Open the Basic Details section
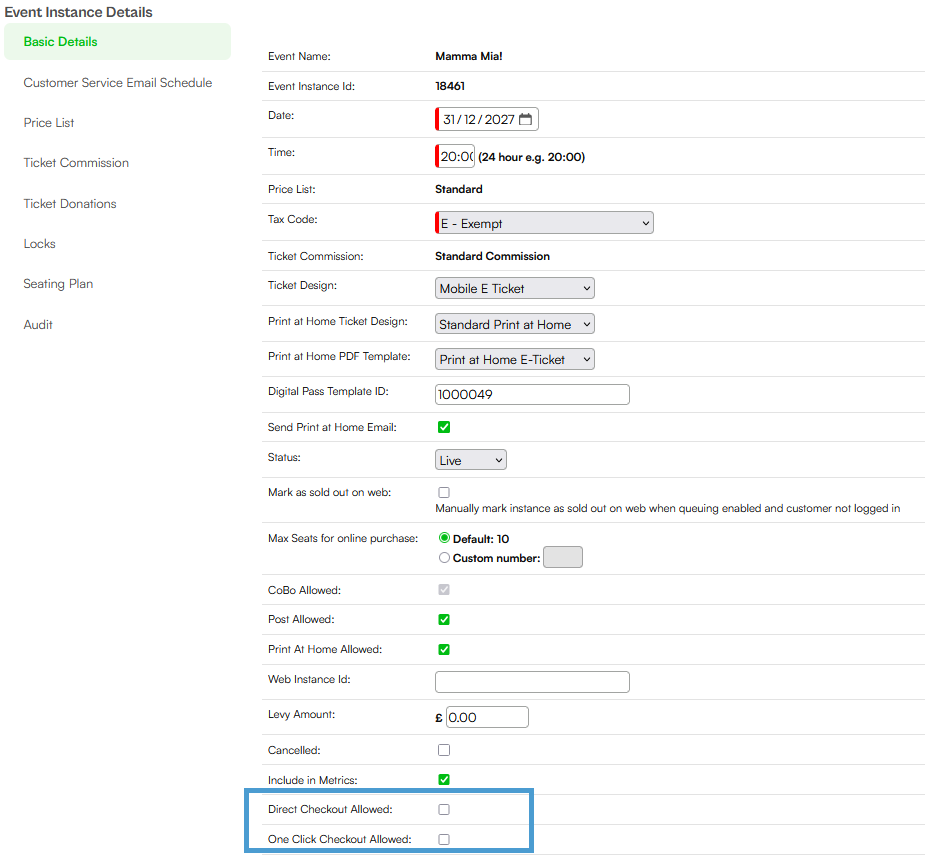The image size is (925, 855). (x=117, y=41)
